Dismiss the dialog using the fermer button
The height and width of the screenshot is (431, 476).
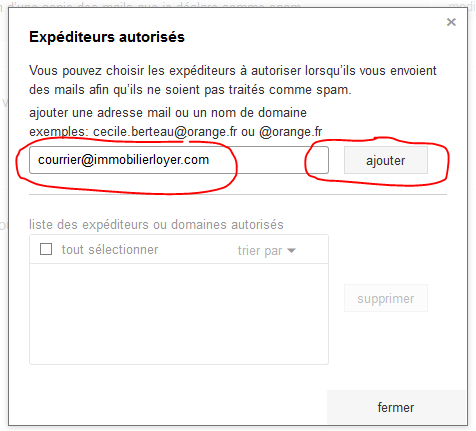click(x=396, y=407)
